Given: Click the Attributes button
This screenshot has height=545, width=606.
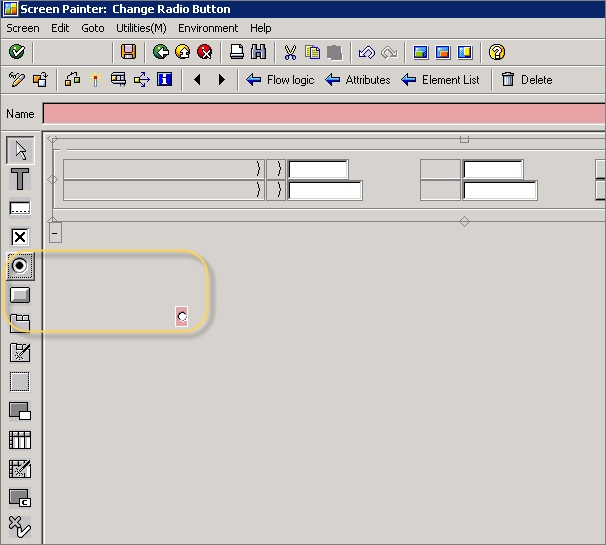Looking at the screenshot, I should click(358, 80).
